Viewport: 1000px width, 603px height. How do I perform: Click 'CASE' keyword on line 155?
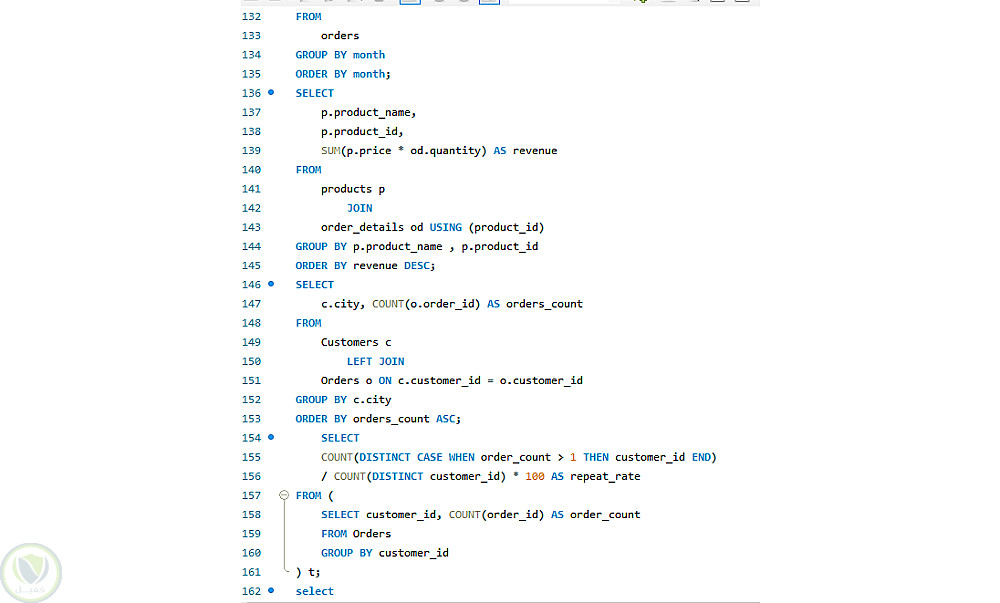[x=430, y=457]
